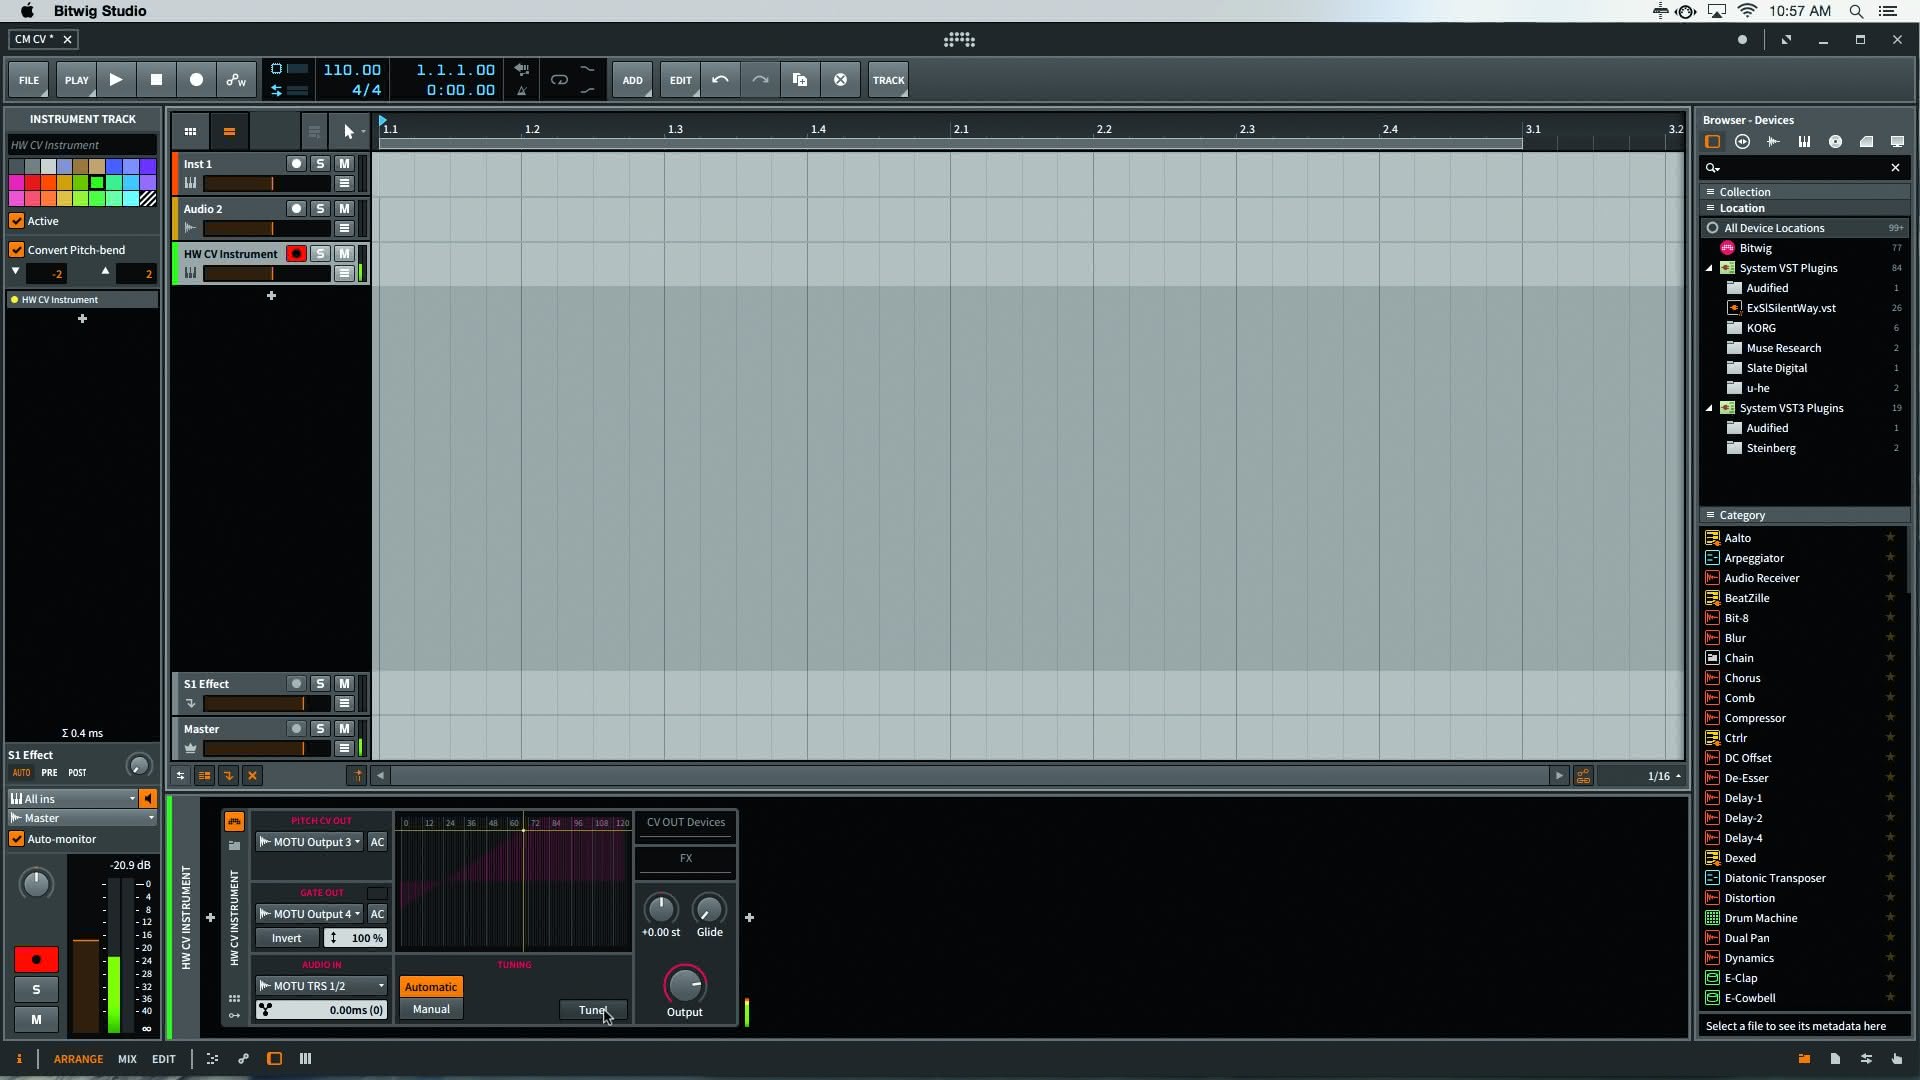Toggle the studio I/O link icon in the footer
The height and width of the screenshot is (1080, 1920).
[x=243, y=1058]
